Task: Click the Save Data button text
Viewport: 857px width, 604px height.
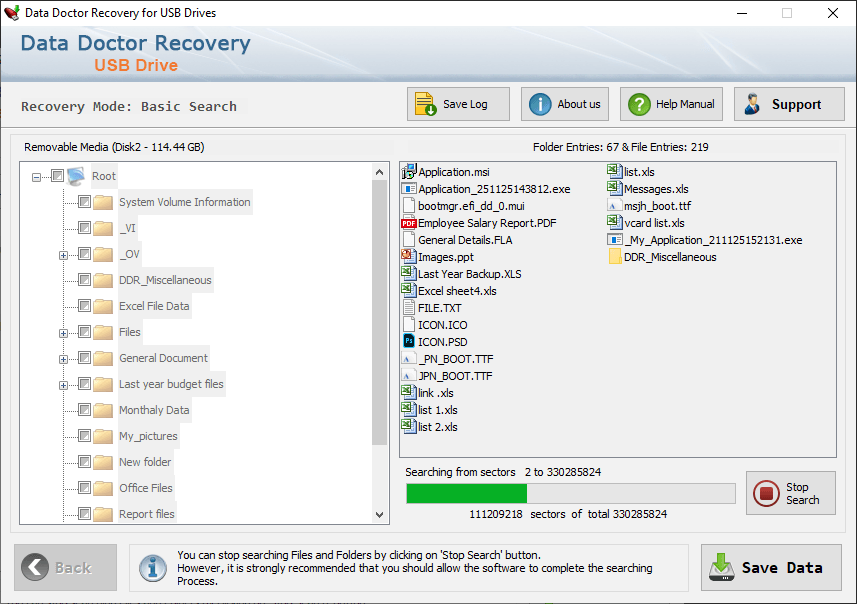Action: coord(782,567)
